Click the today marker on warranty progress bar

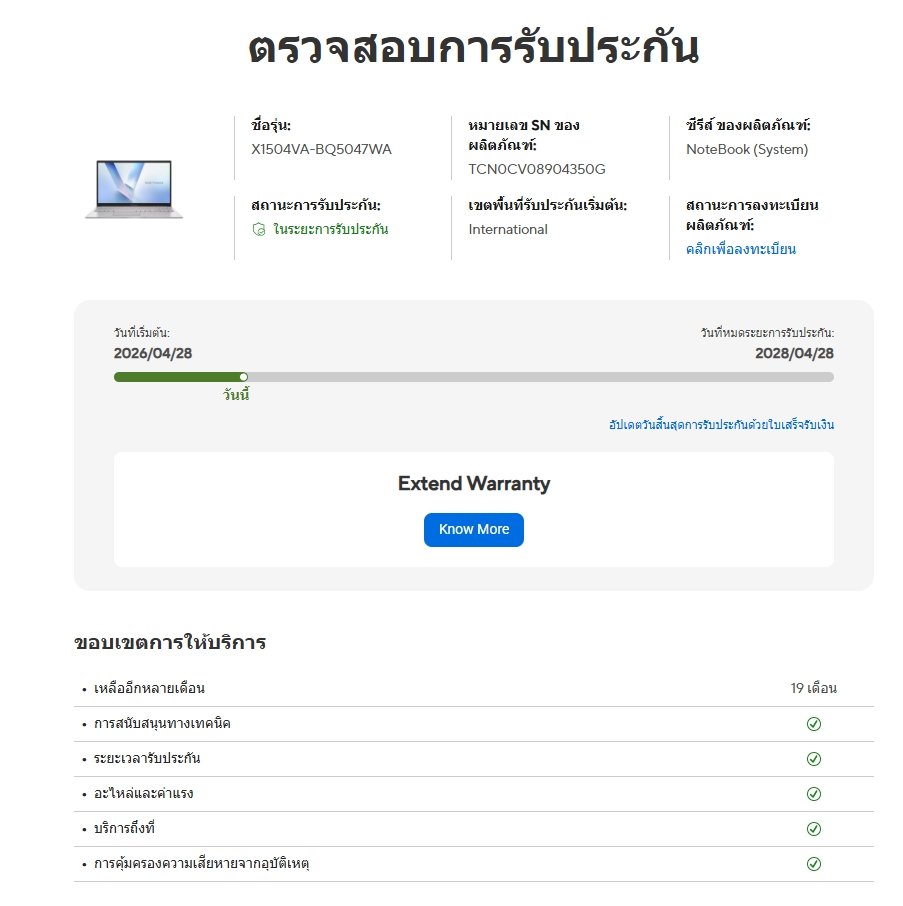point(244,377)
